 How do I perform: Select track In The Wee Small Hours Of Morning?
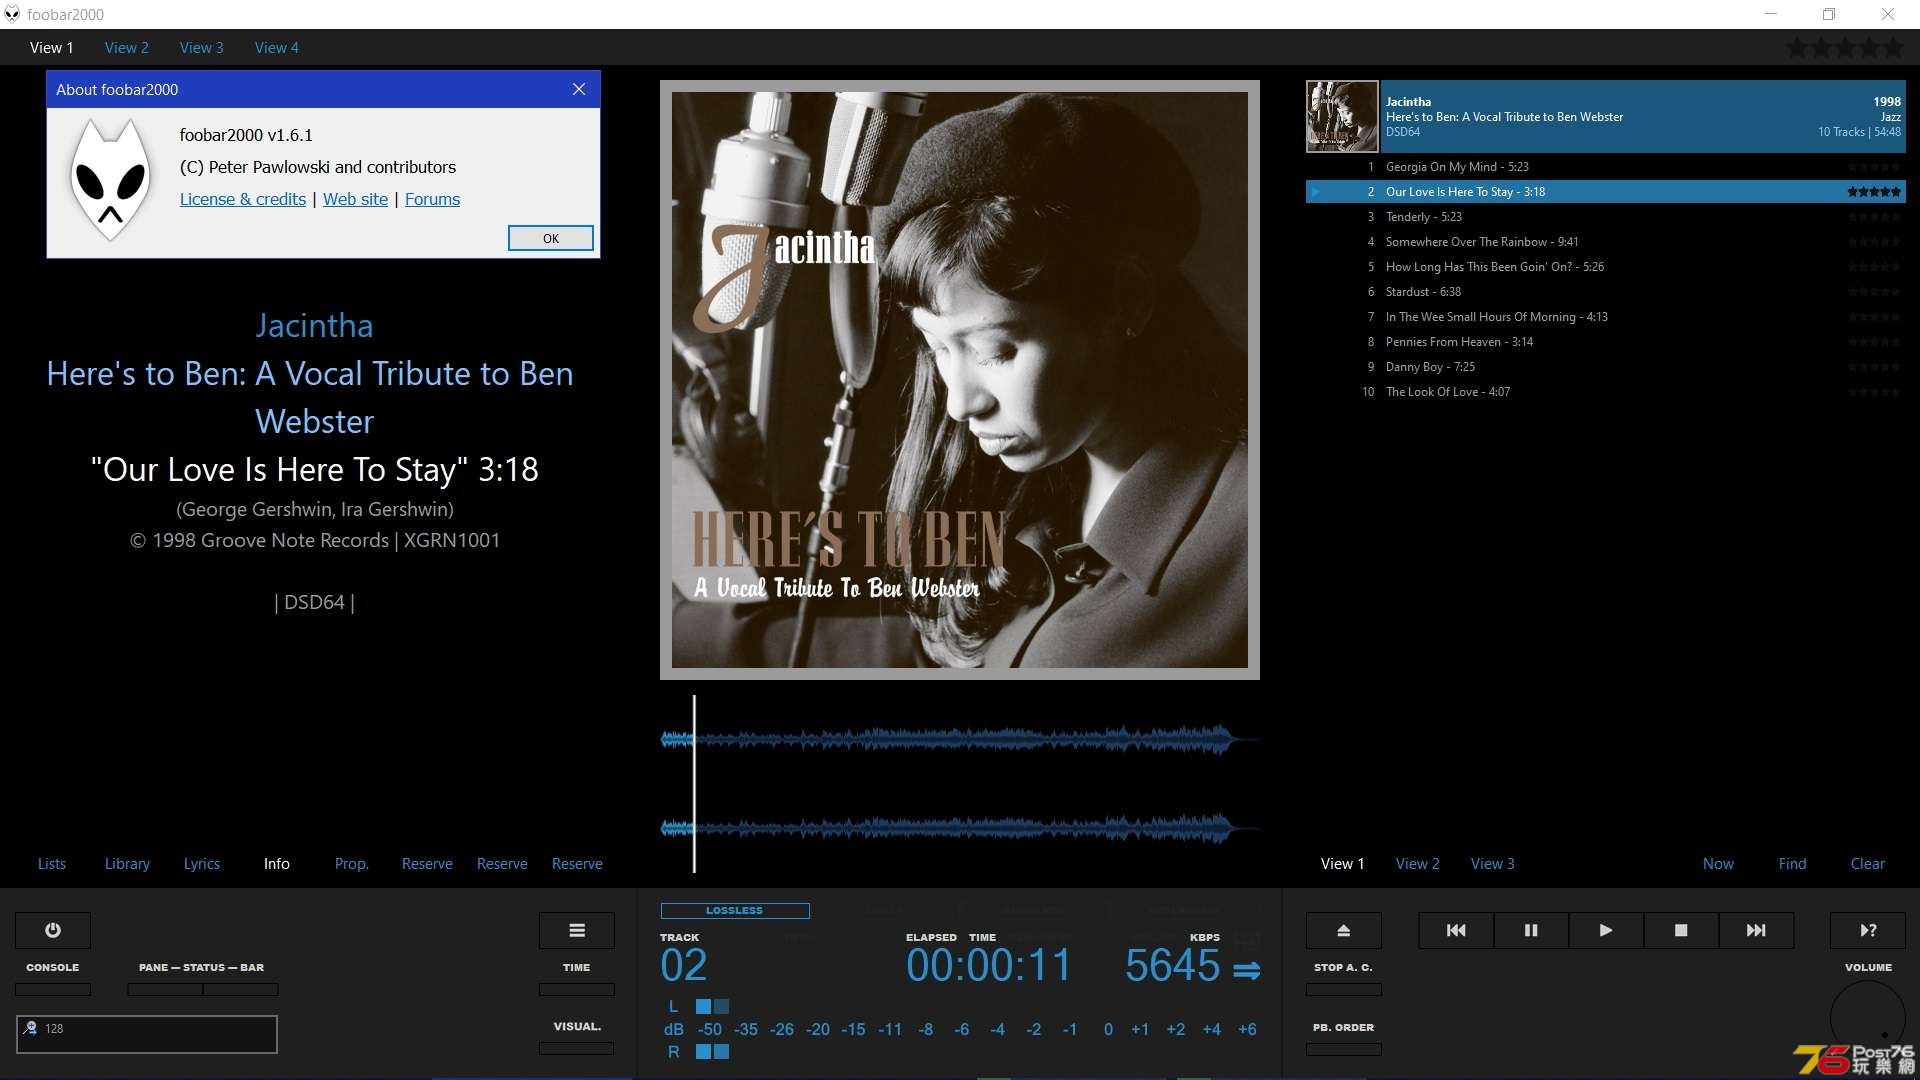1606,317
